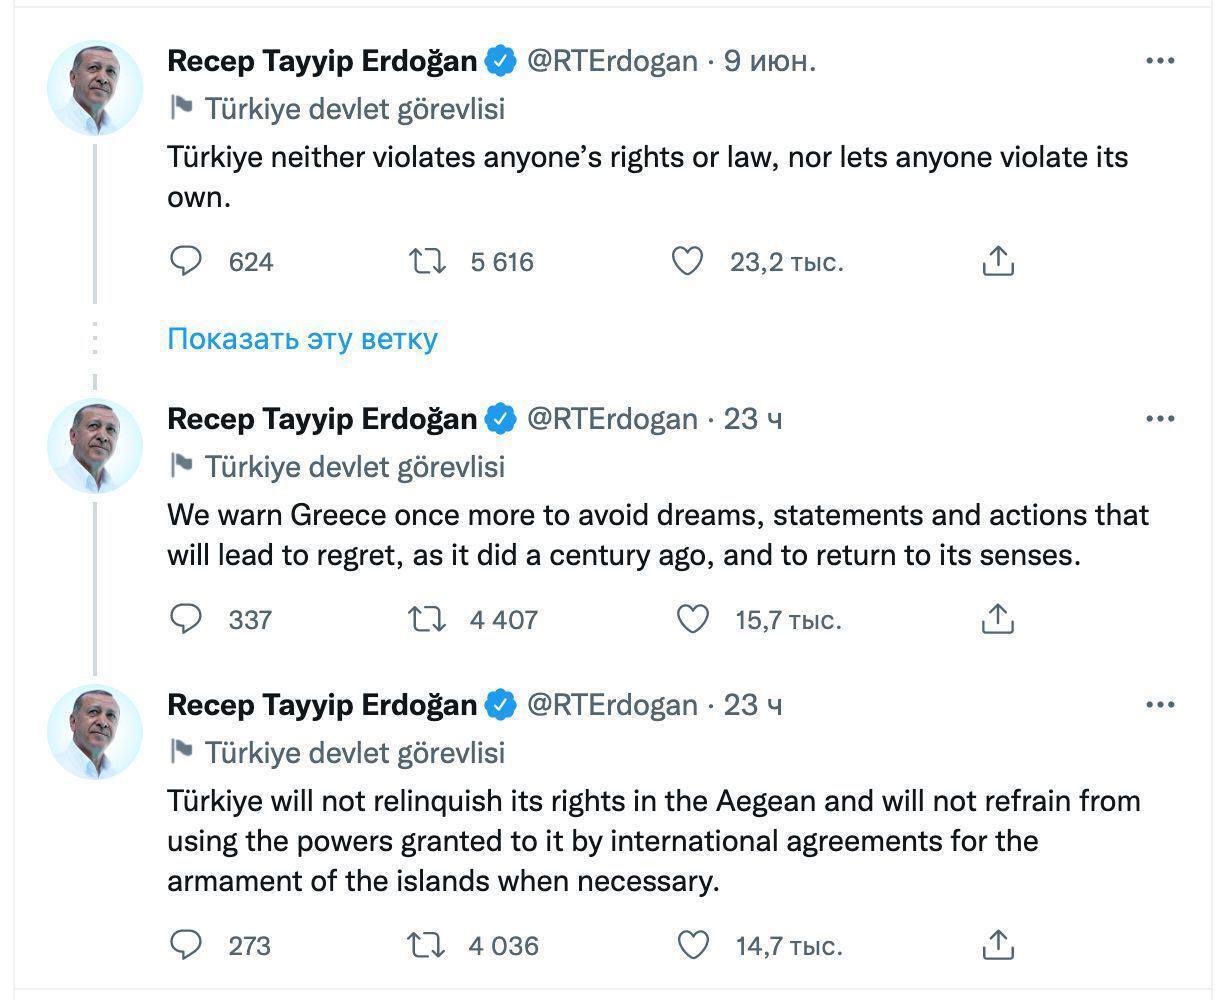Viewport: 1228px width, 1000px height.
Task: Click 'Показать эту ветку' thread link
Action: point(302,339)
